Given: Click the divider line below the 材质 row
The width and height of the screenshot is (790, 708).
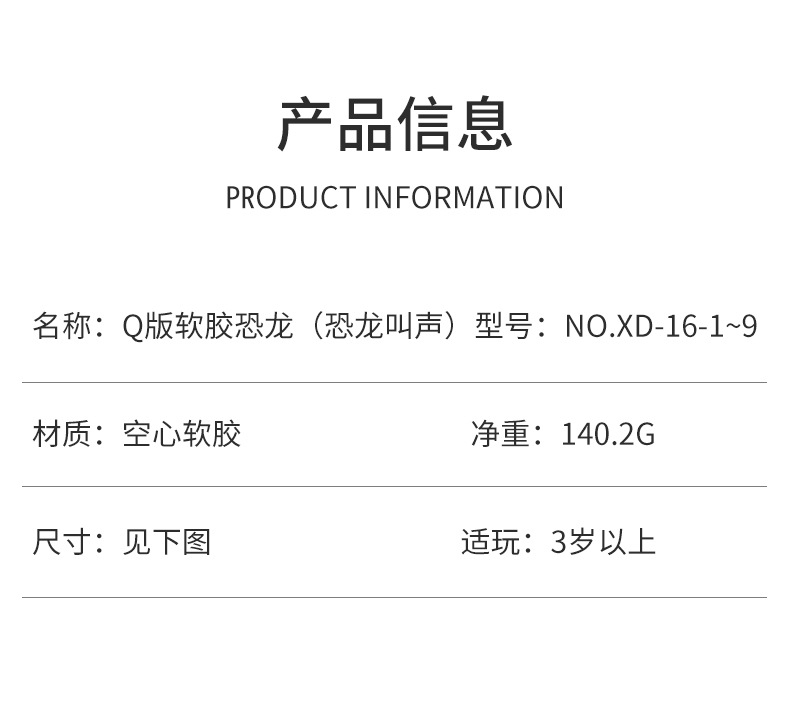Looking at the screenshot, I should coord(394,486).
